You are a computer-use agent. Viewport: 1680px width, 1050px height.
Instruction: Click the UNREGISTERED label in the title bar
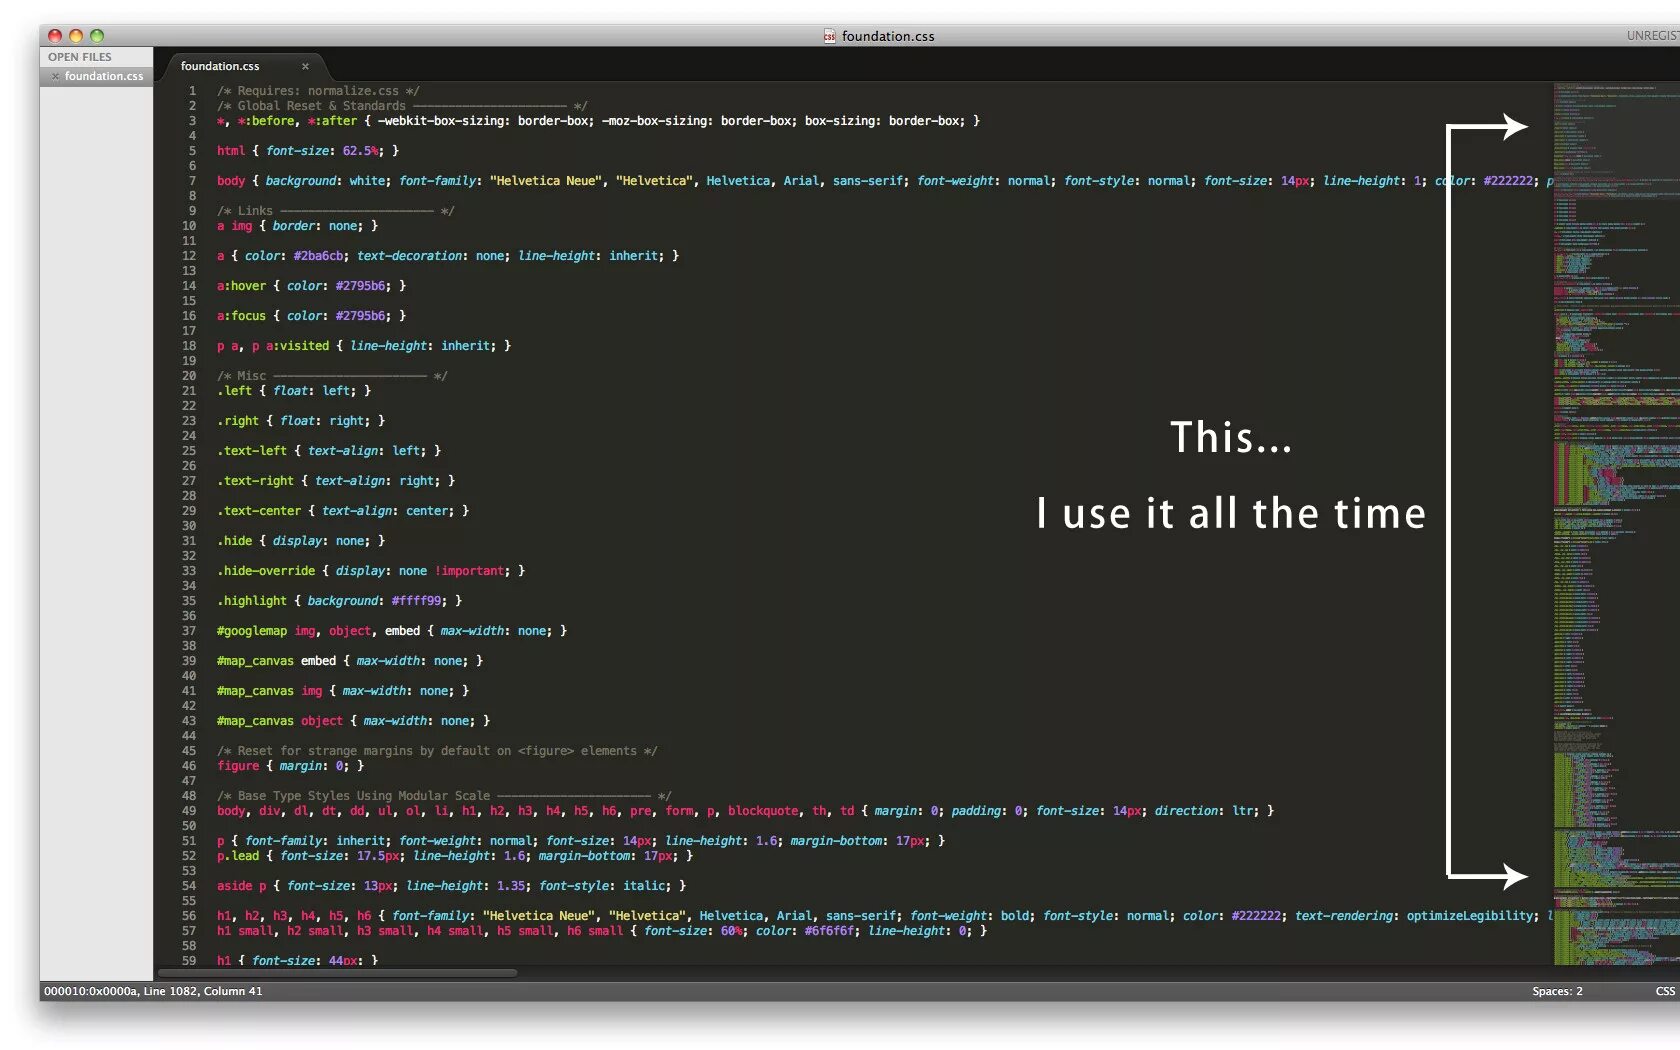[x=1653, y=36]
